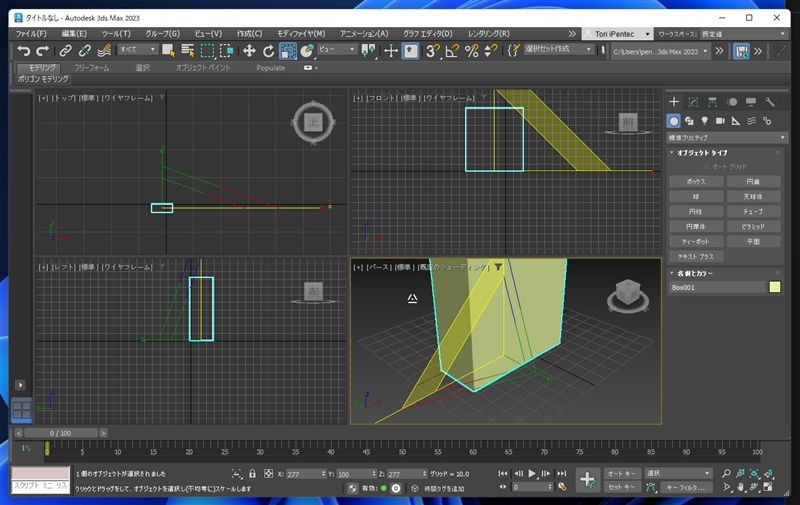This screenshot has width=800, height=505.
Task: Click the テキスト プラス button
Action: (696, 257)
